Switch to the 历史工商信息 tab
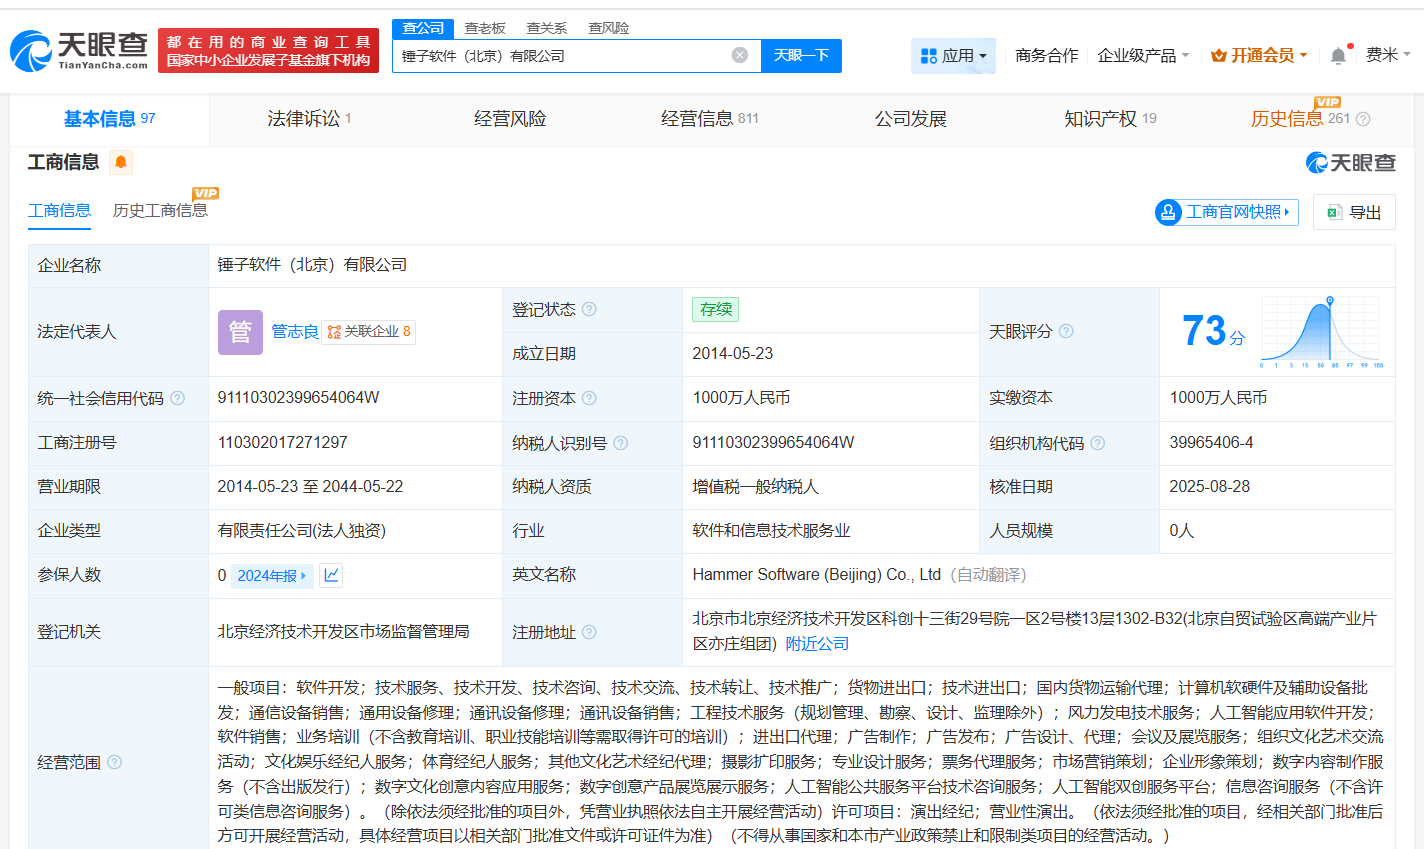 (x=160, y=212)
